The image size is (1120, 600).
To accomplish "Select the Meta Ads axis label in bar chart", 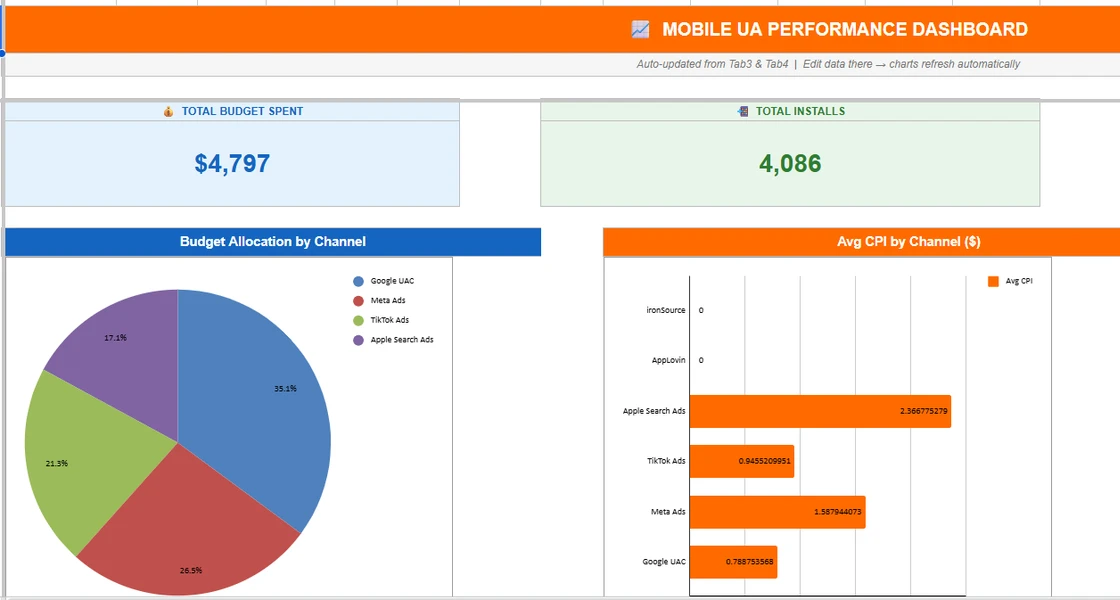I will point(669,512).
